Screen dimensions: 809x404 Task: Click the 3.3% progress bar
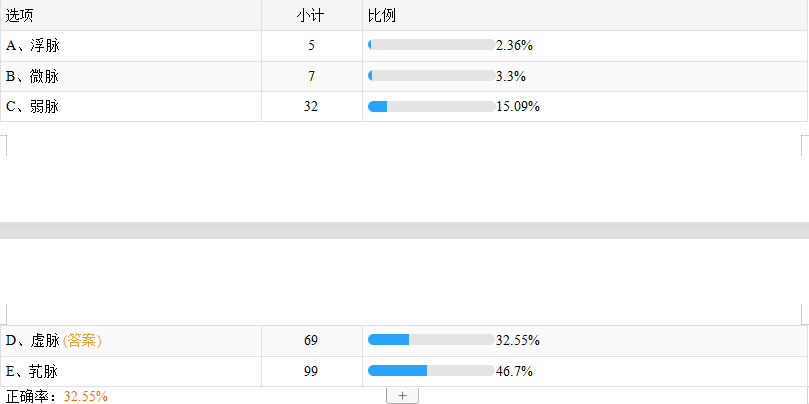pyautogui.click(x=431, y=76)
